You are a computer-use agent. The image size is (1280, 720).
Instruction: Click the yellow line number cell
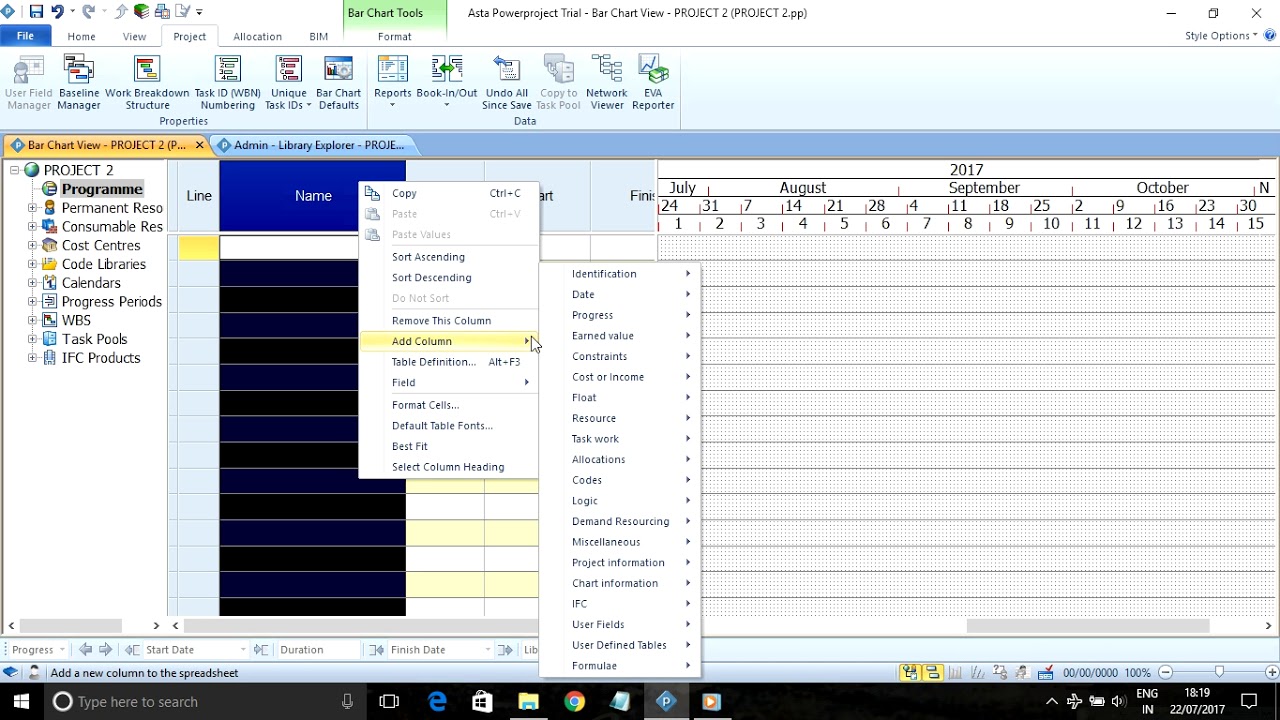(199, 247)
